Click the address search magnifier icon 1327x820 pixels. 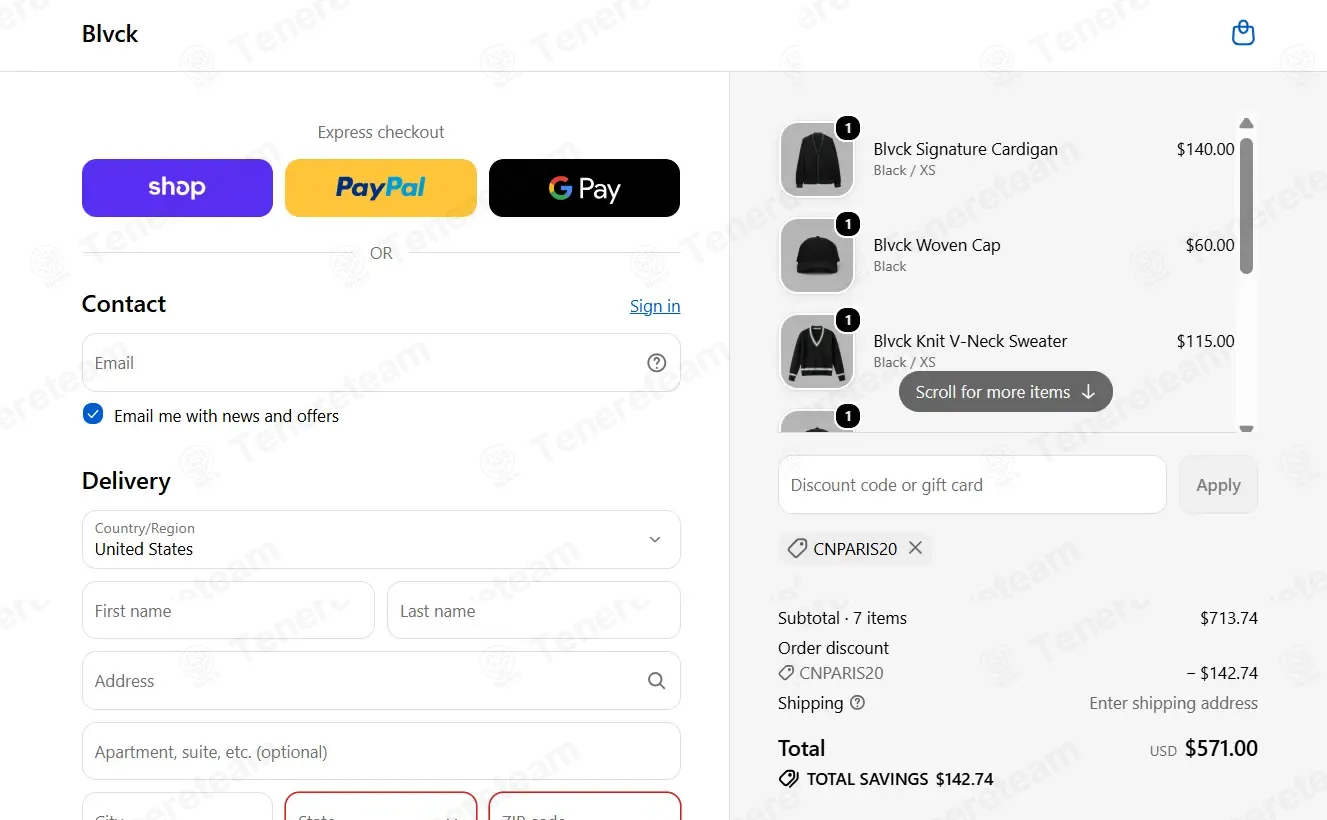click(656, 681)
